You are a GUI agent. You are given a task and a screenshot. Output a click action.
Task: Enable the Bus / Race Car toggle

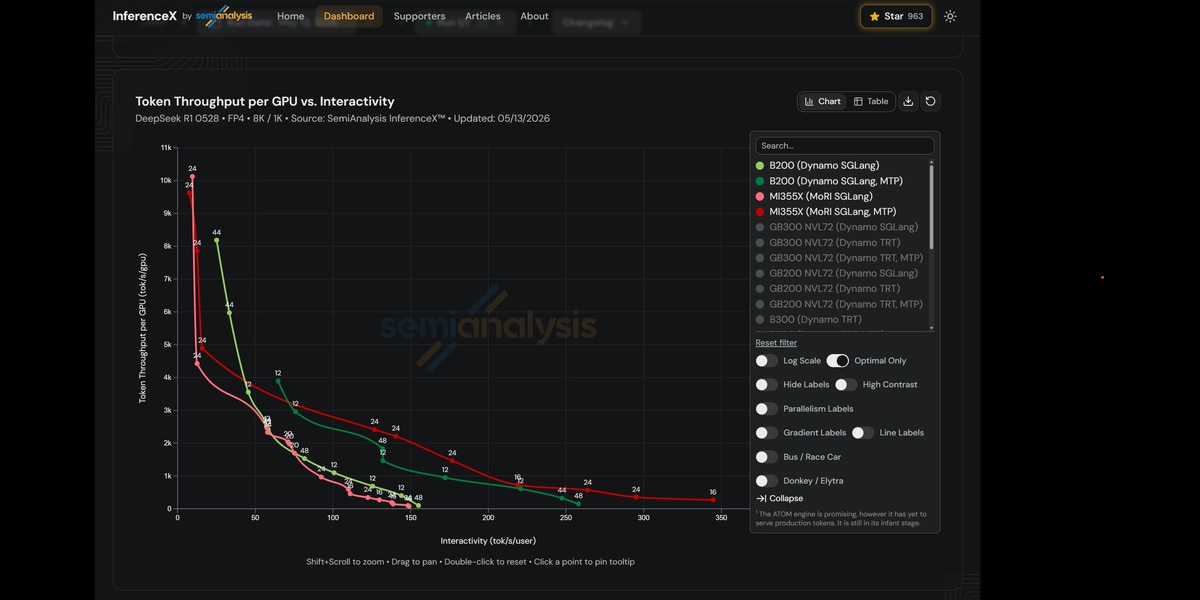(767, 457)
